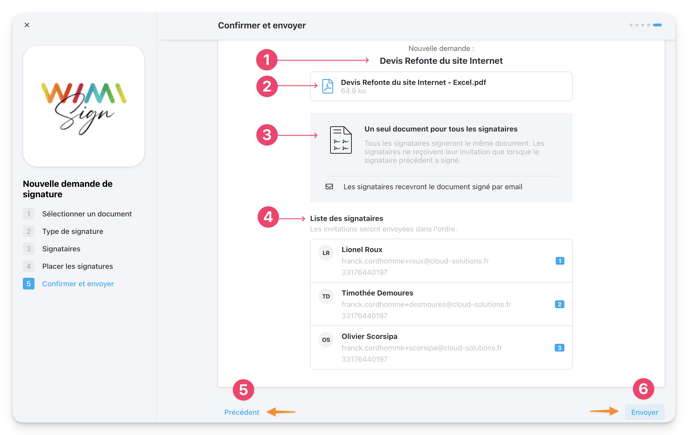Close the signature request dialog
Screen dimensions: 688x435
pos(27,25)
